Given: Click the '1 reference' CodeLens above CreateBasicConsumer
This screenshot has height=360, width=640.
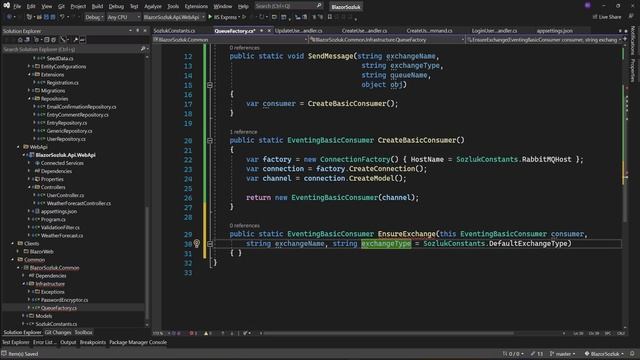Looking at the screenshot, I should pos(243,132).
